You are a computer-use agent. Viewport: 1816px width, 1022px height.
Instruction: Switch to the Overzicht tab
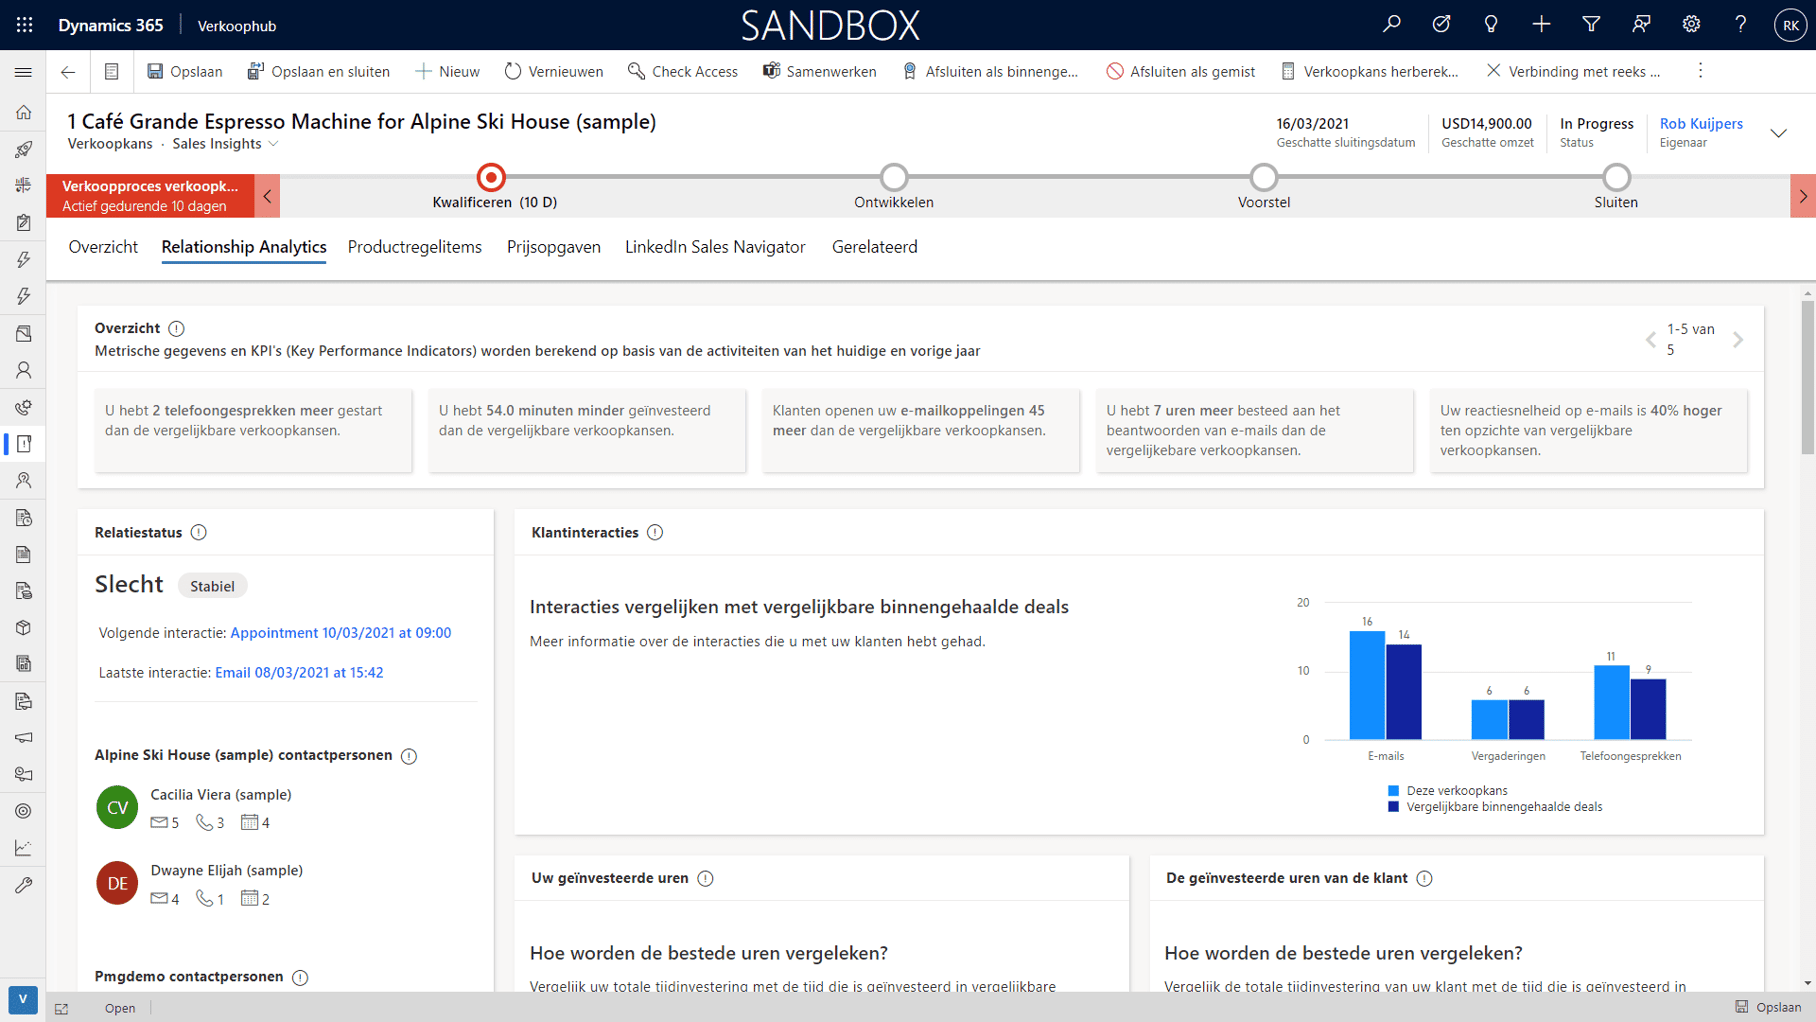tap(103, 247)
